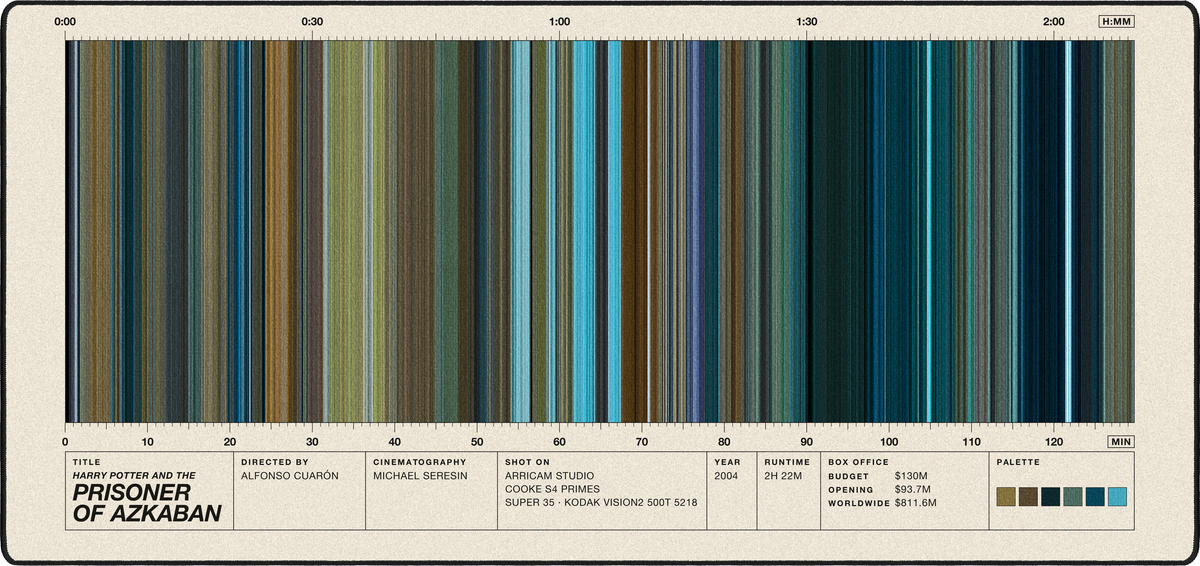The image size is (1200, 566).
Task: Pick the deep blue palette swatch
Action: pos(1096,497)
